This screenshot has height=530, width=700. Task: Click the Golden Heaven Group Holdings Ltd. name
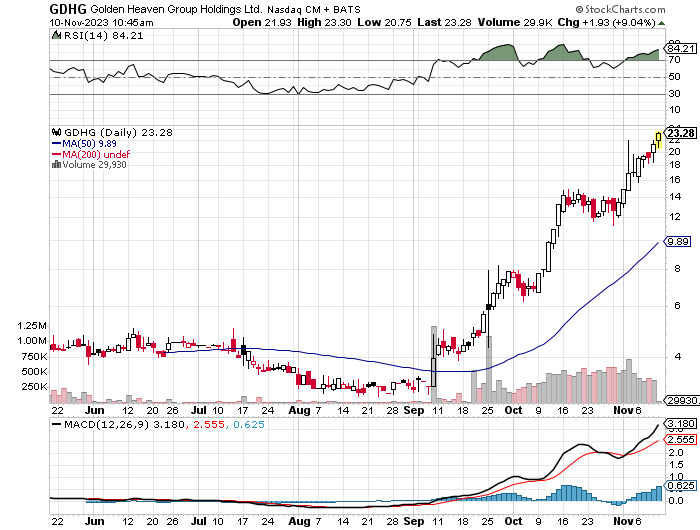(176, 9)
